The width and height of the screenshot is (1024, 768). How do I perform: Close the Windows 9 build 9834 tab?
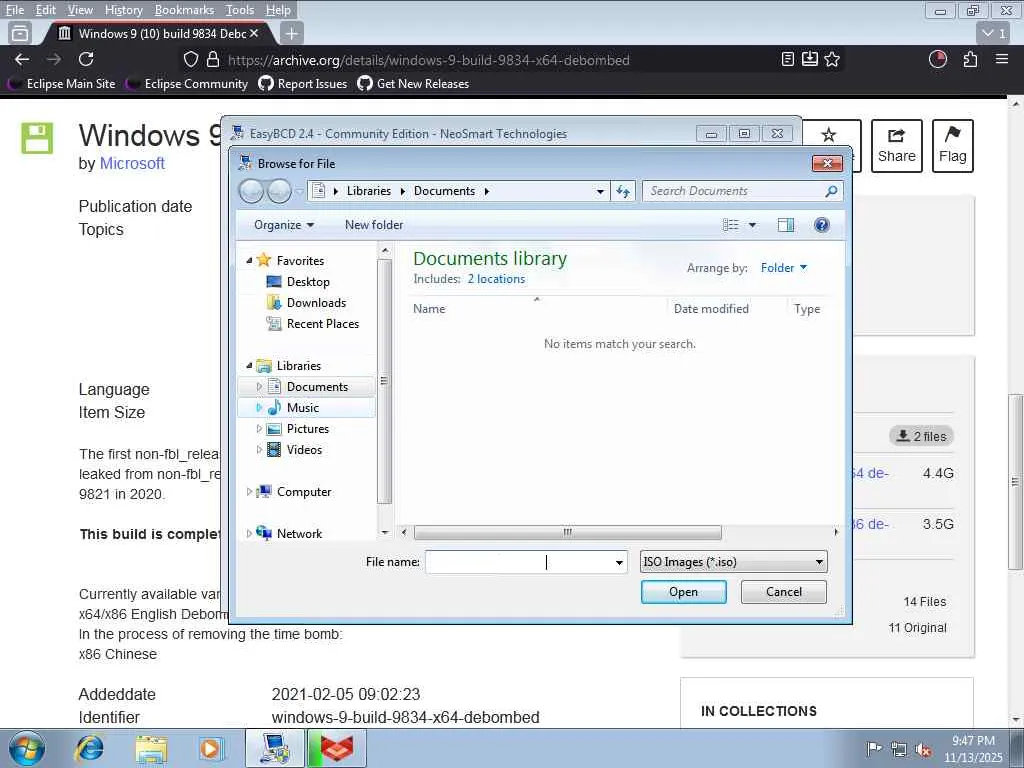pos(254,33)
